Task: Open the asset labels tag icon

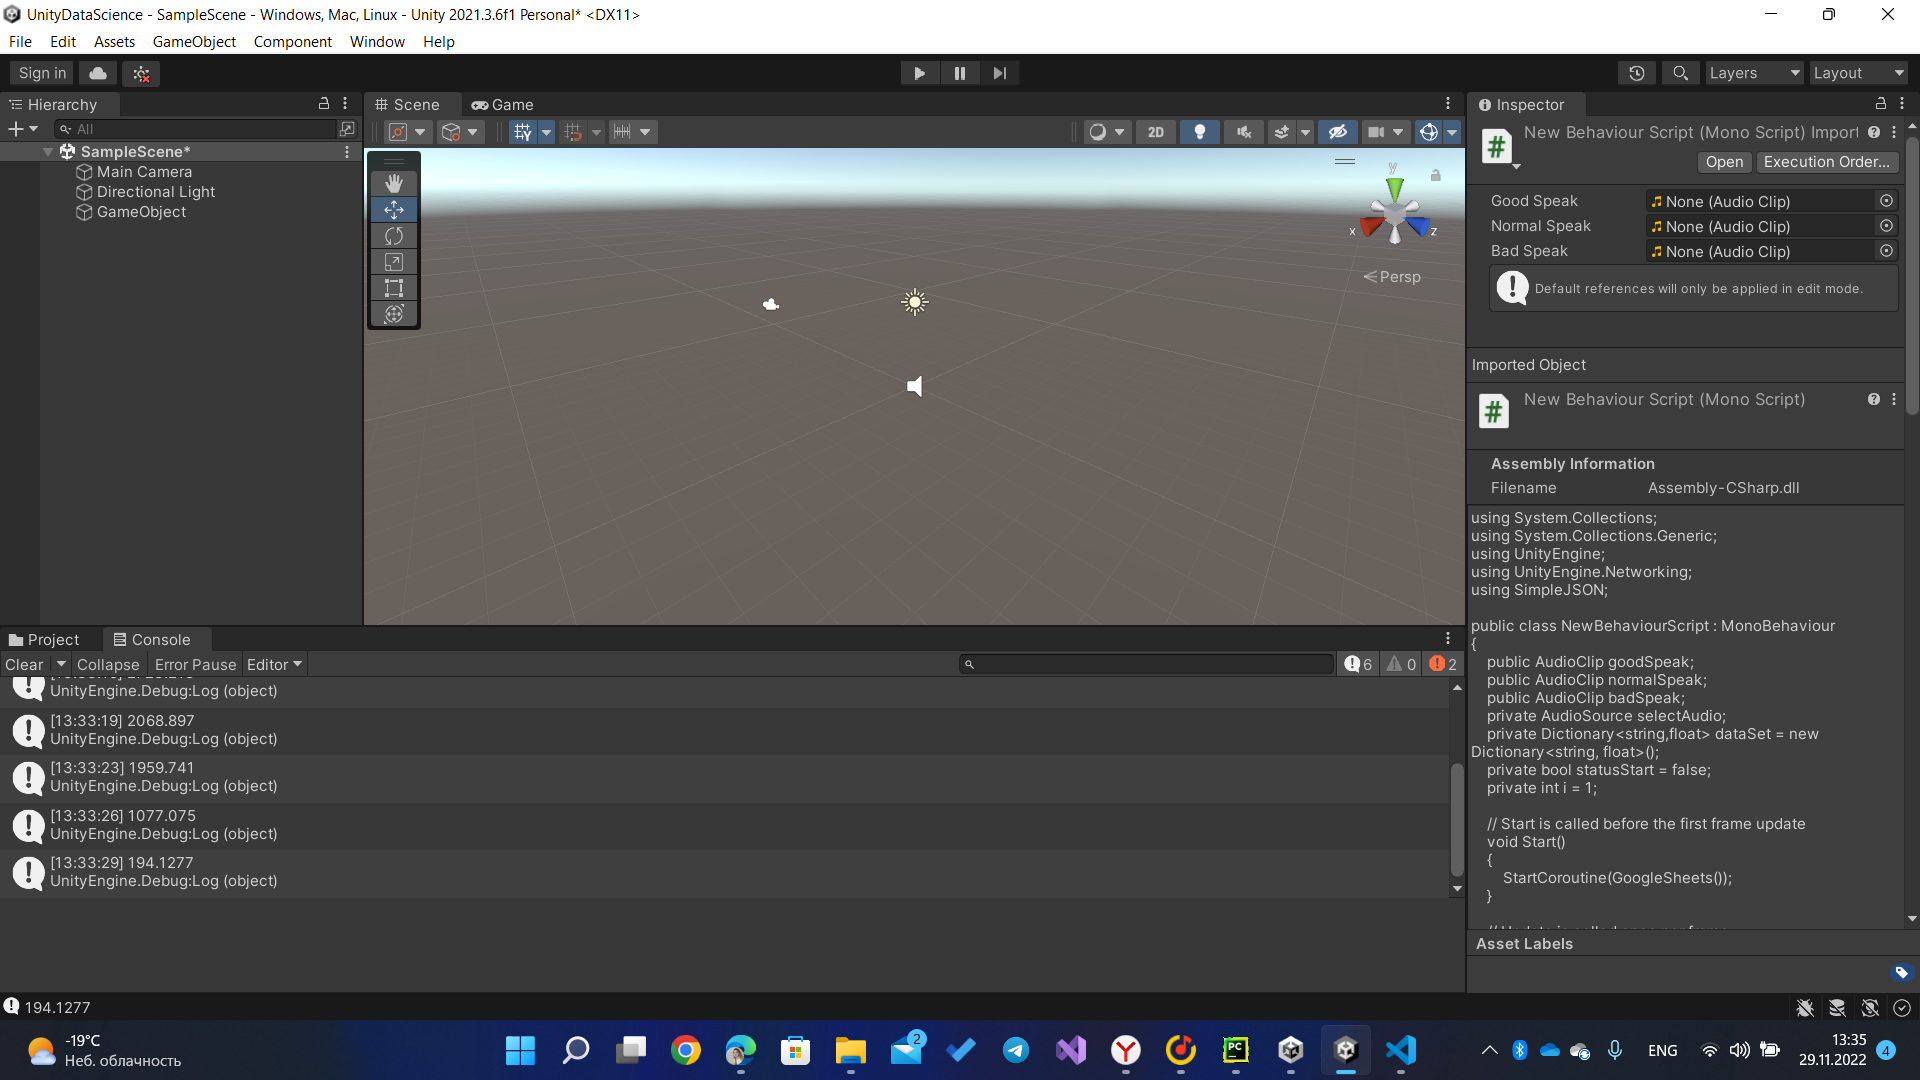Action: 1901,972
